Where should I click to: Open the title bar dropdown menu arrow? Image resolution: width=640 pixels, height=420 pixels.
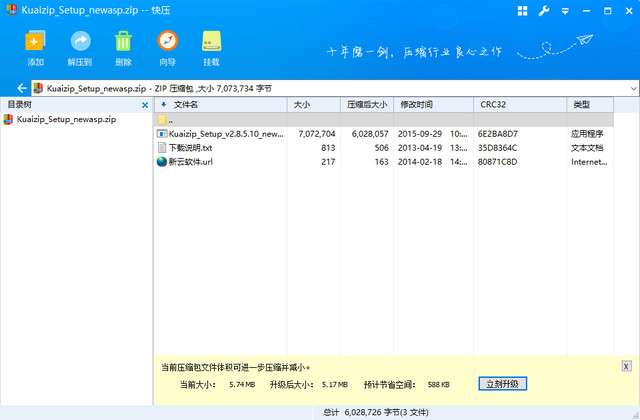(x=565, y=11)
